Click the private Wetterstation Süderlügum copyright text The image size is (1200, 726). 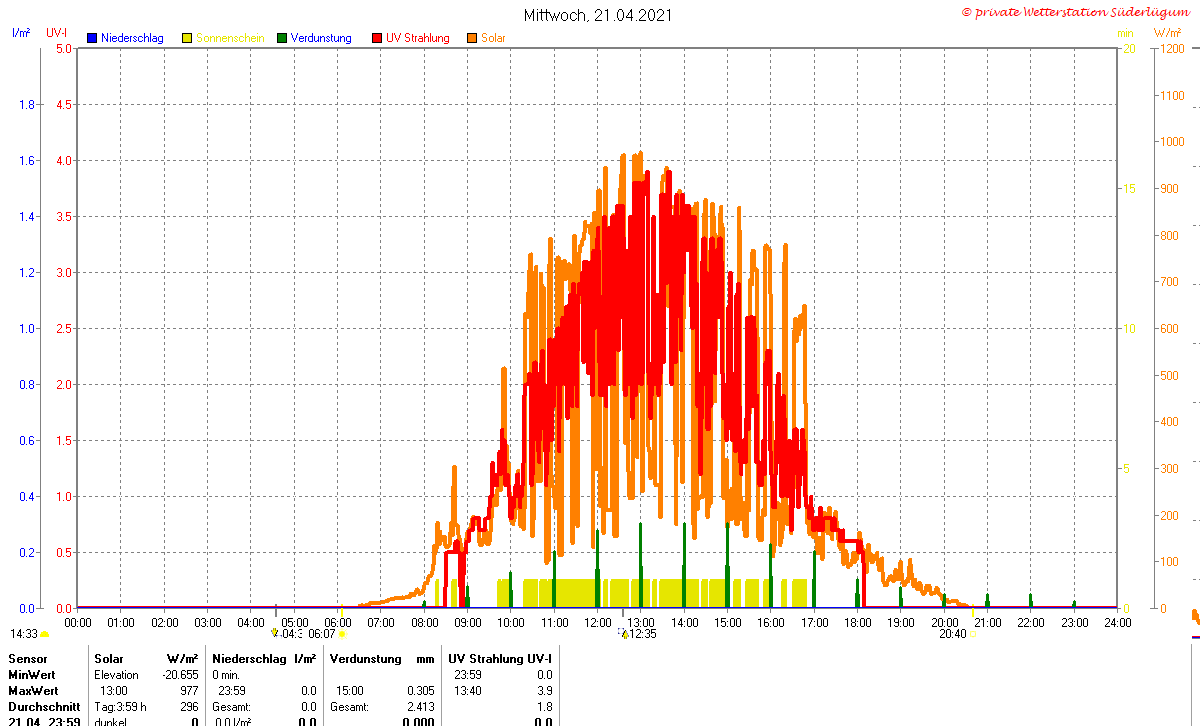pyautogui.click(x=1079, y=12)
